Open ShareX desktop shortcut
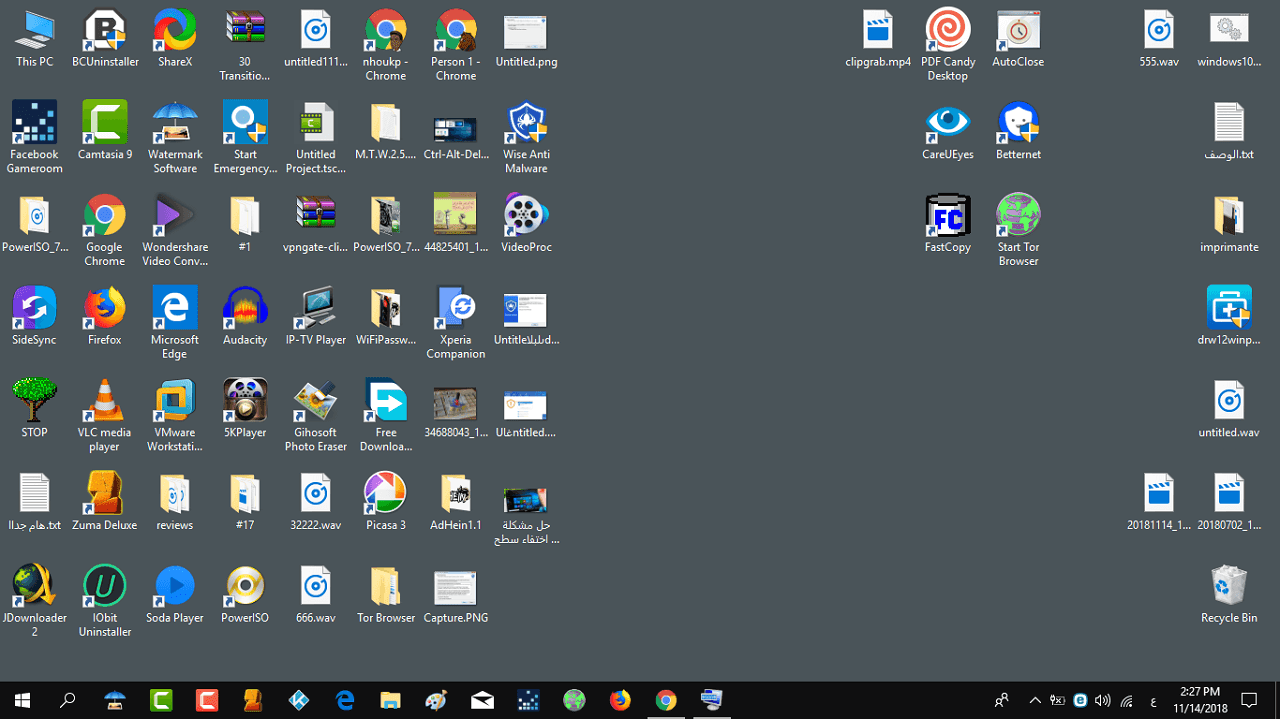Viewport: 1280px width, 719px height. pos(175,39)
